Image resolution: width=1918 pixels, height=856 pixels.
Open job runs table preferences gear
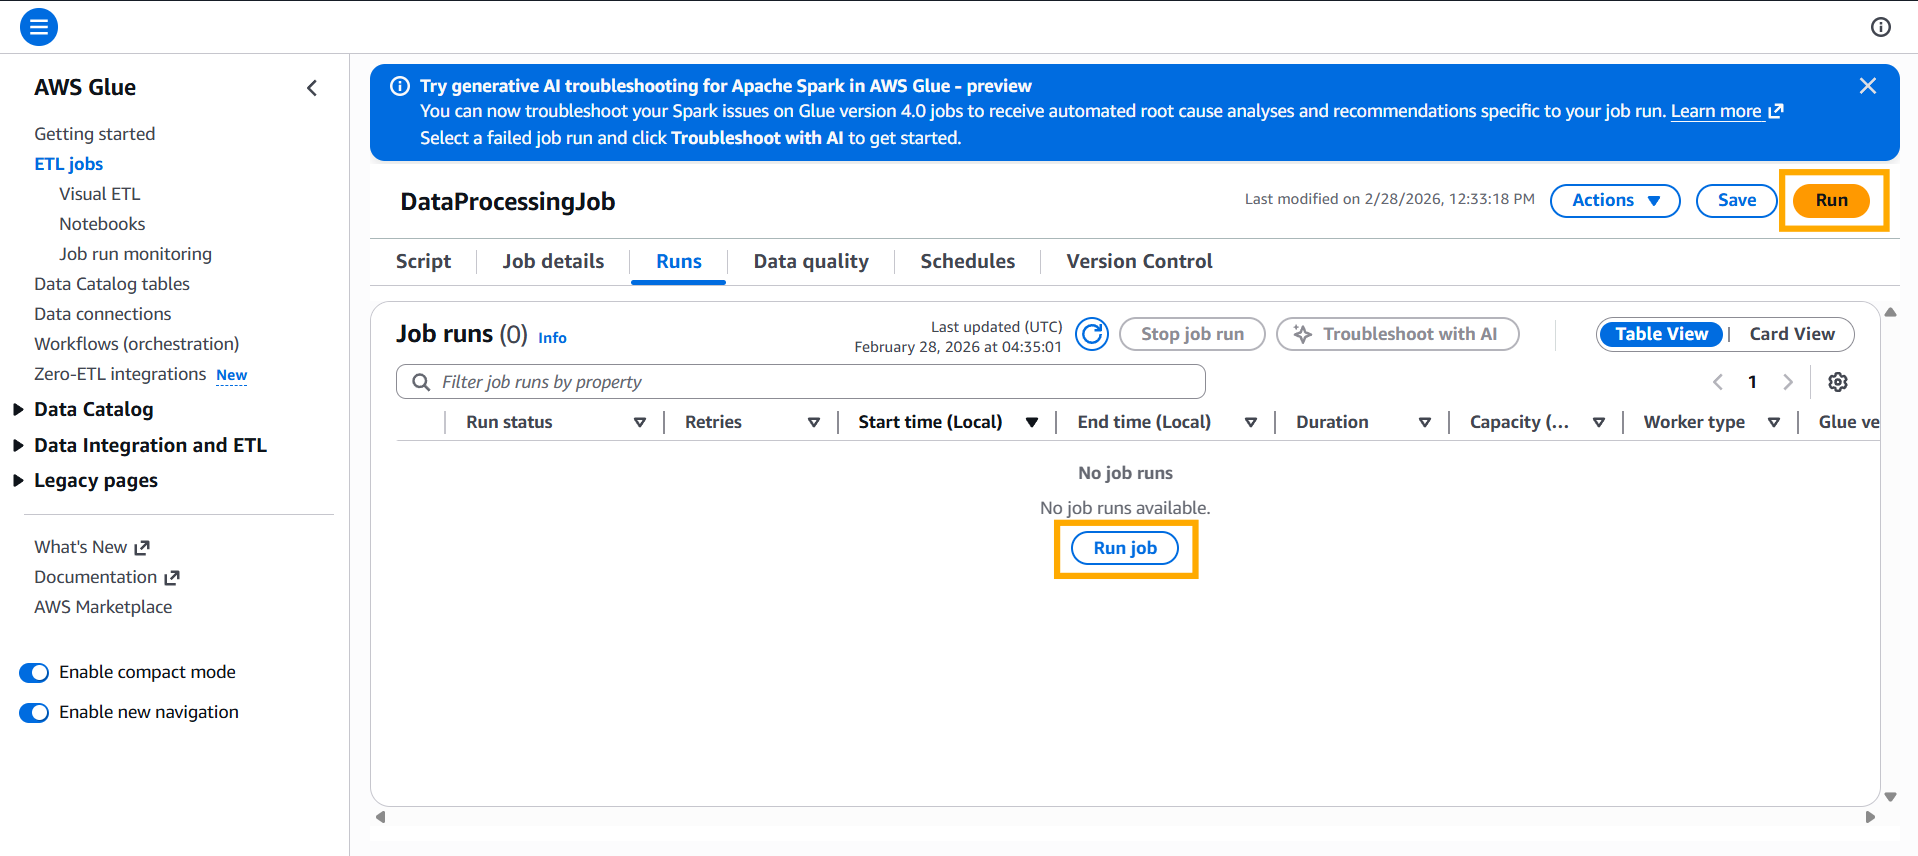tap(1838, 382)
